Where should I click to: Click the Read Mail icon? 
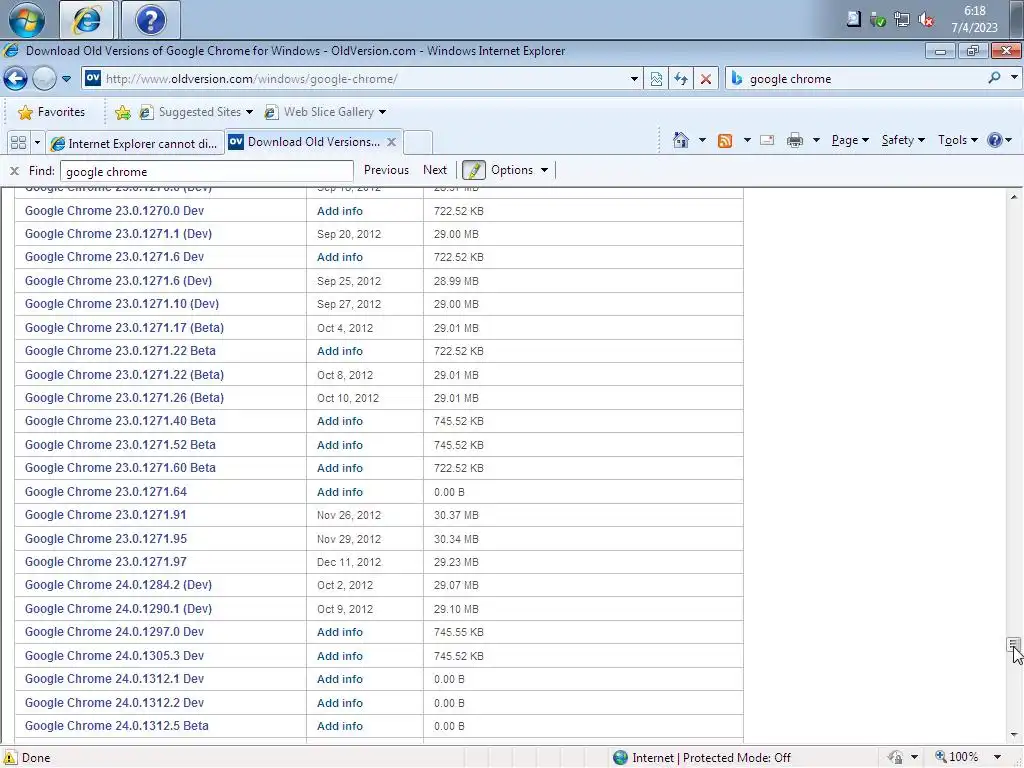767,140
